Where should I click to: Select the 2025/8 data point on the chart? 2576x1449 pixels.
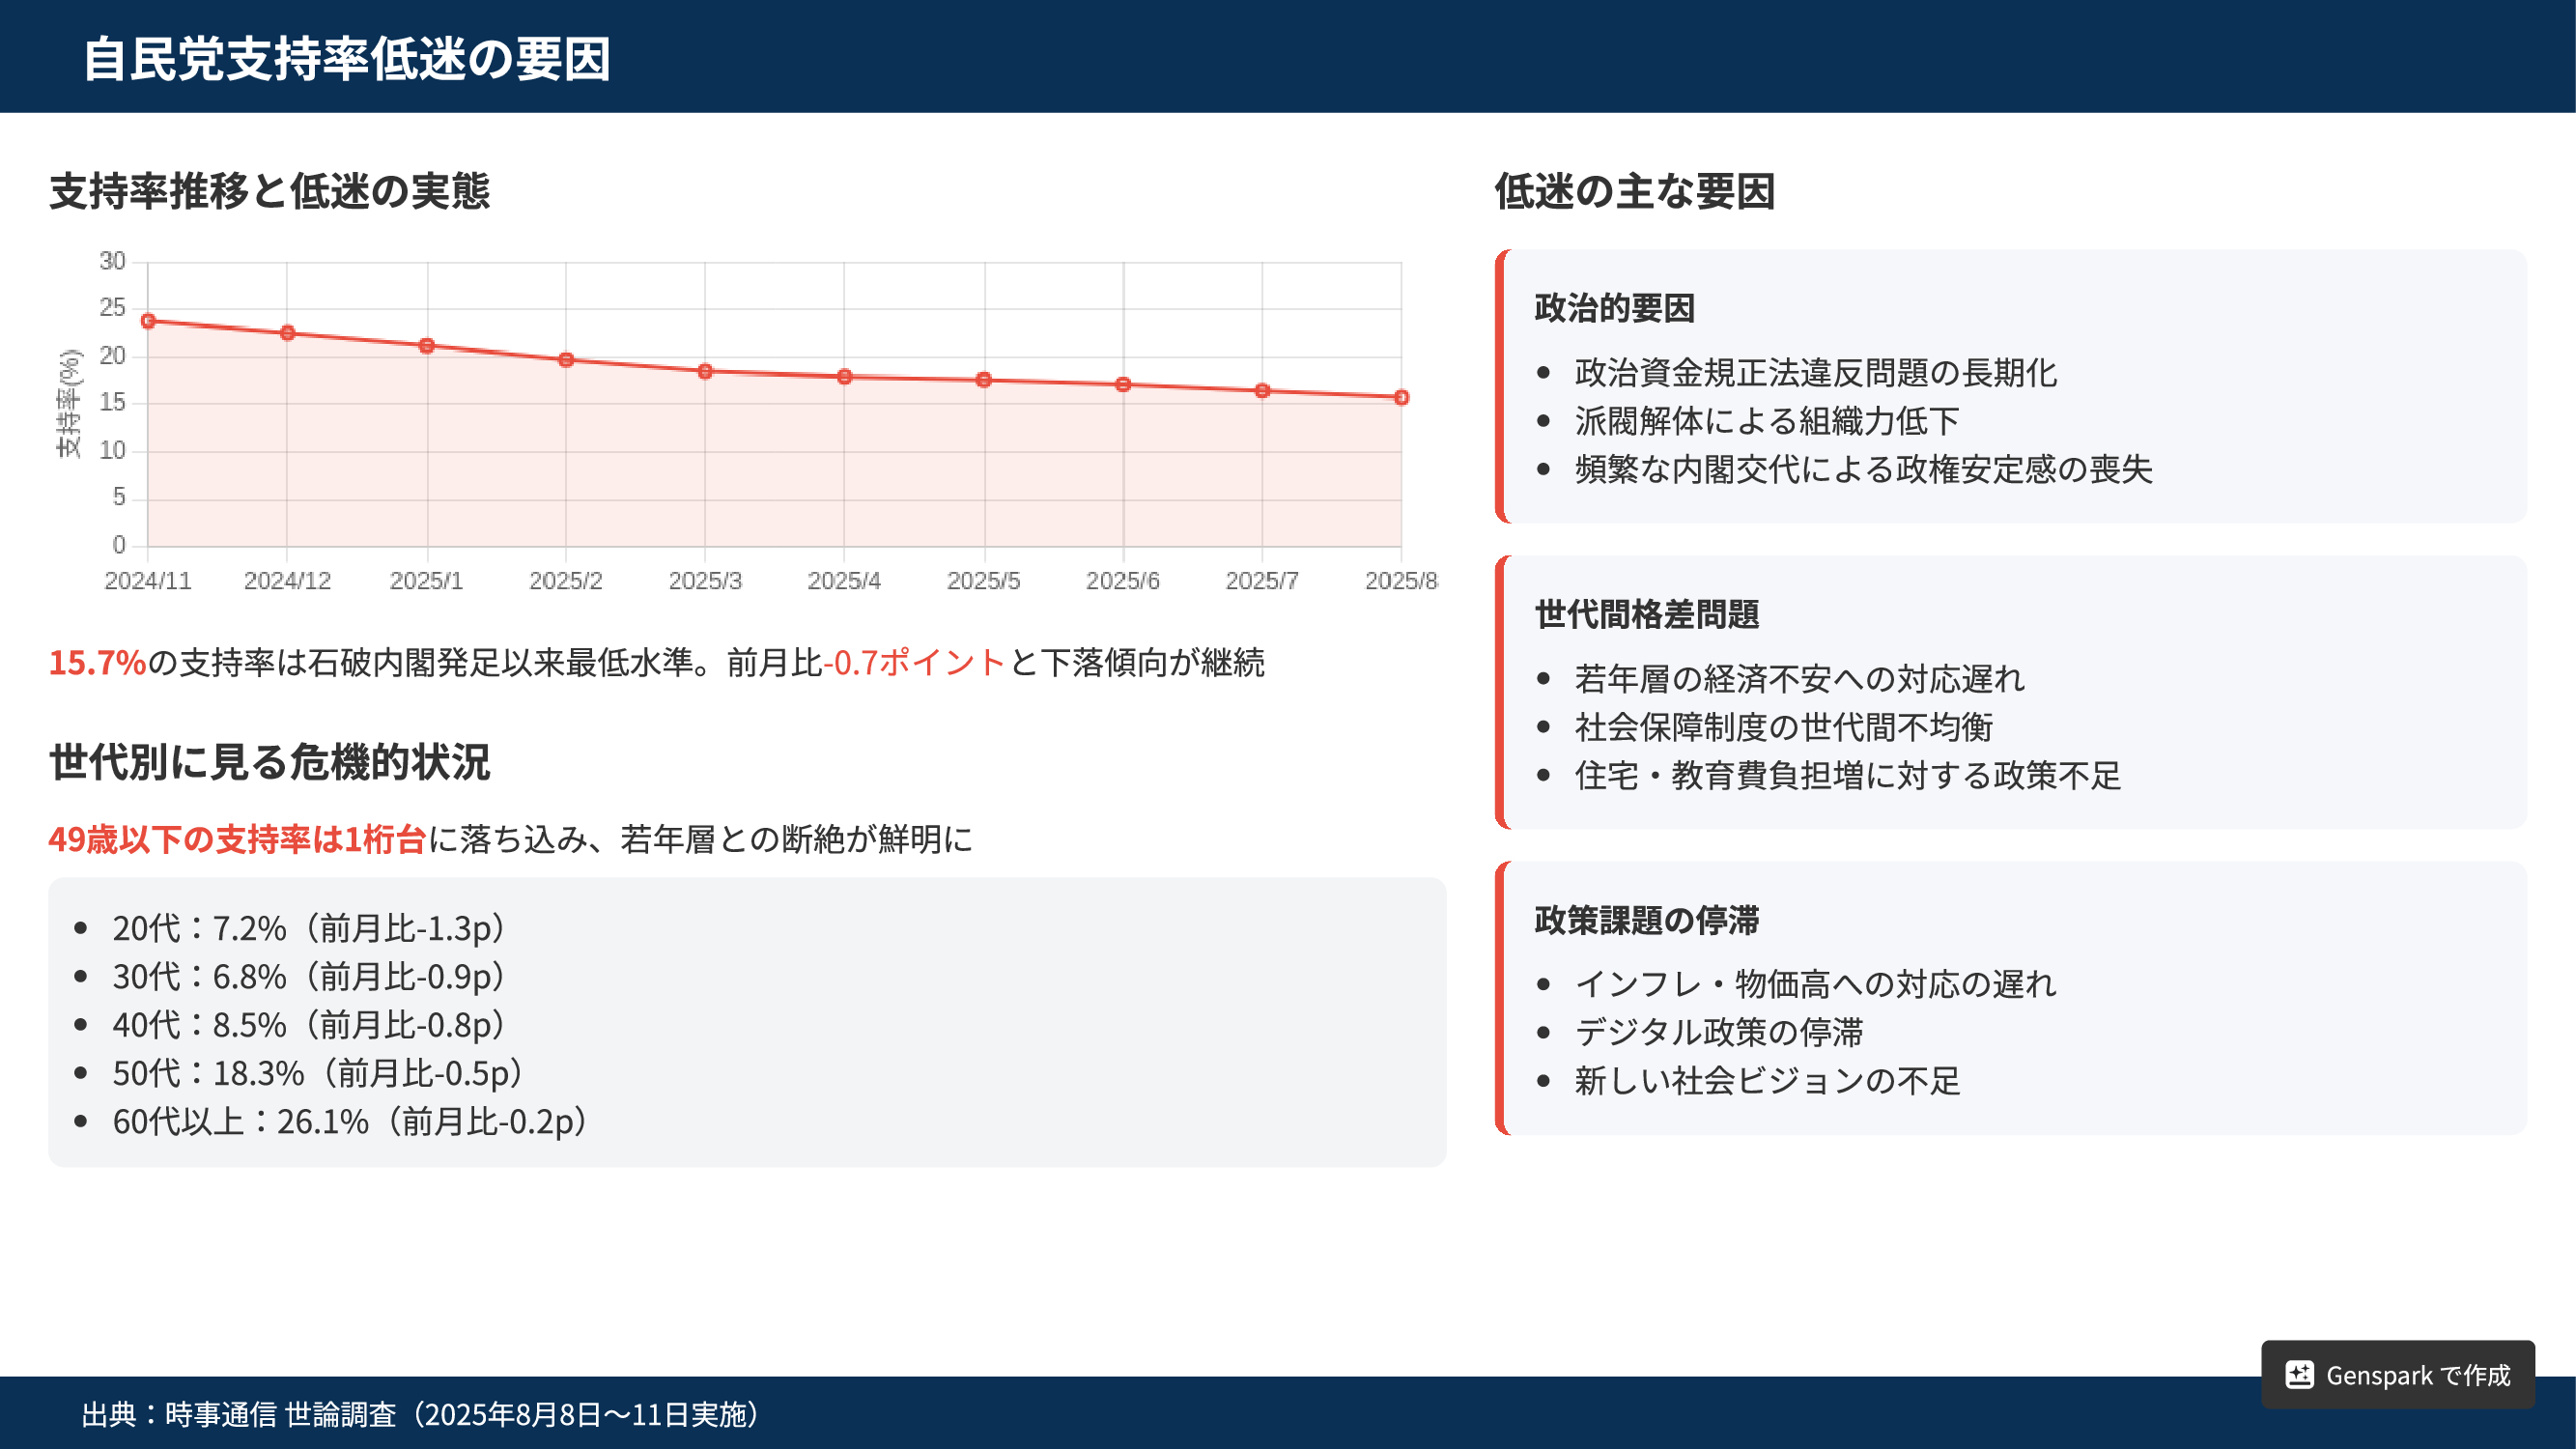[1401, 398]
